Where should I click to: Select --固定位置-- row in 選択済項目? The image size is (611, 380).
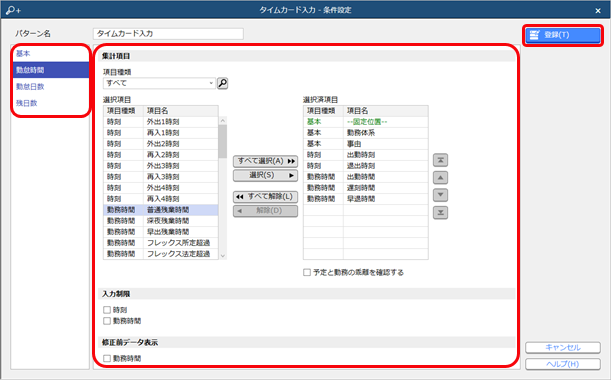(366, 122)
